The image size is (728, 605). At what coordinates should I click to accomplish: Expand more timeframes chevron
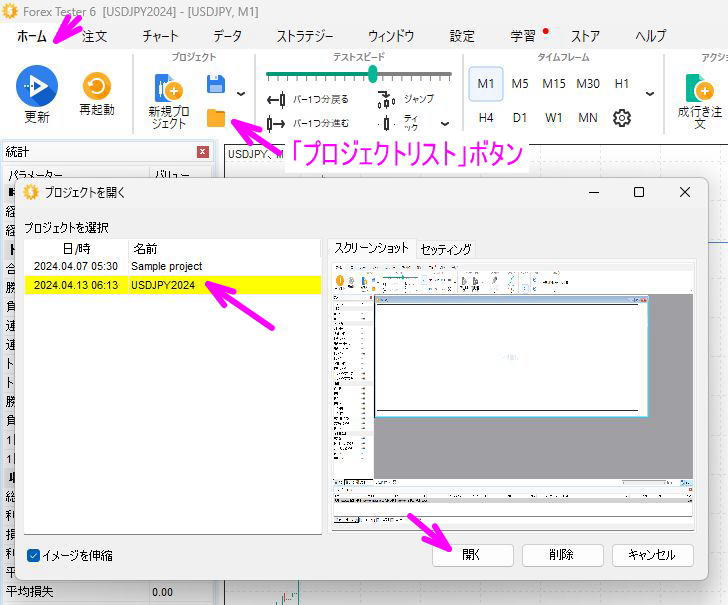click(650, 94)
